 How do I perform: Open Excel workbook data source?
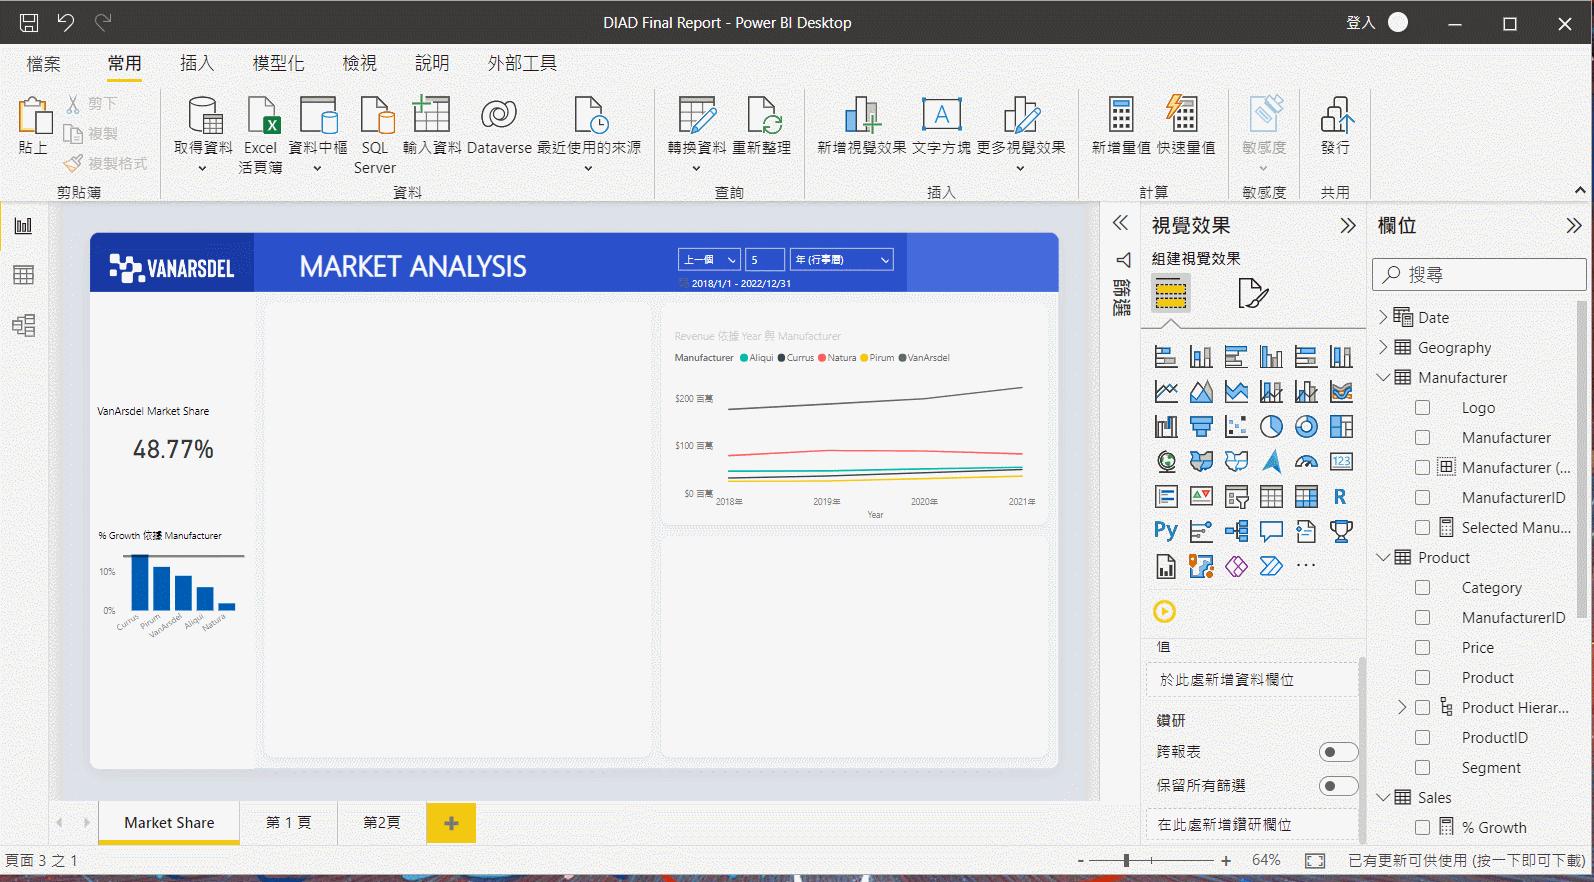click(x=261, y=134)
